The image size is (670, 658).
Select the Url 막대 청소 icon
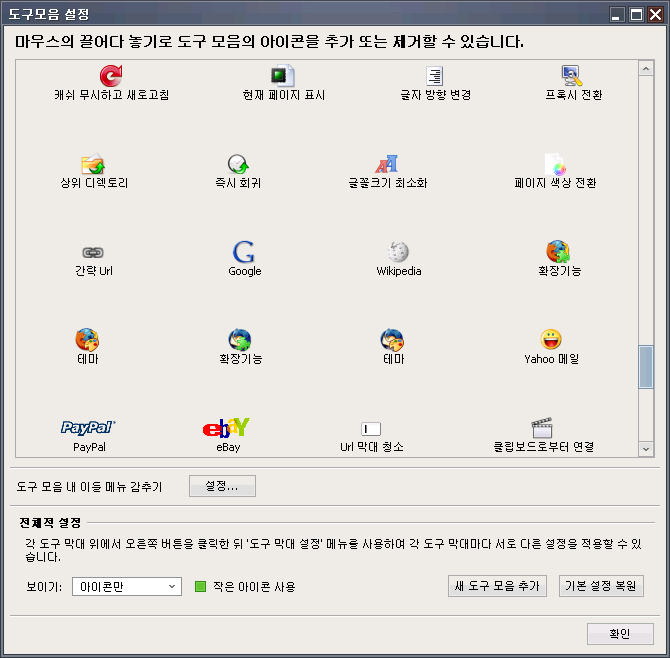tap(371, 429)
